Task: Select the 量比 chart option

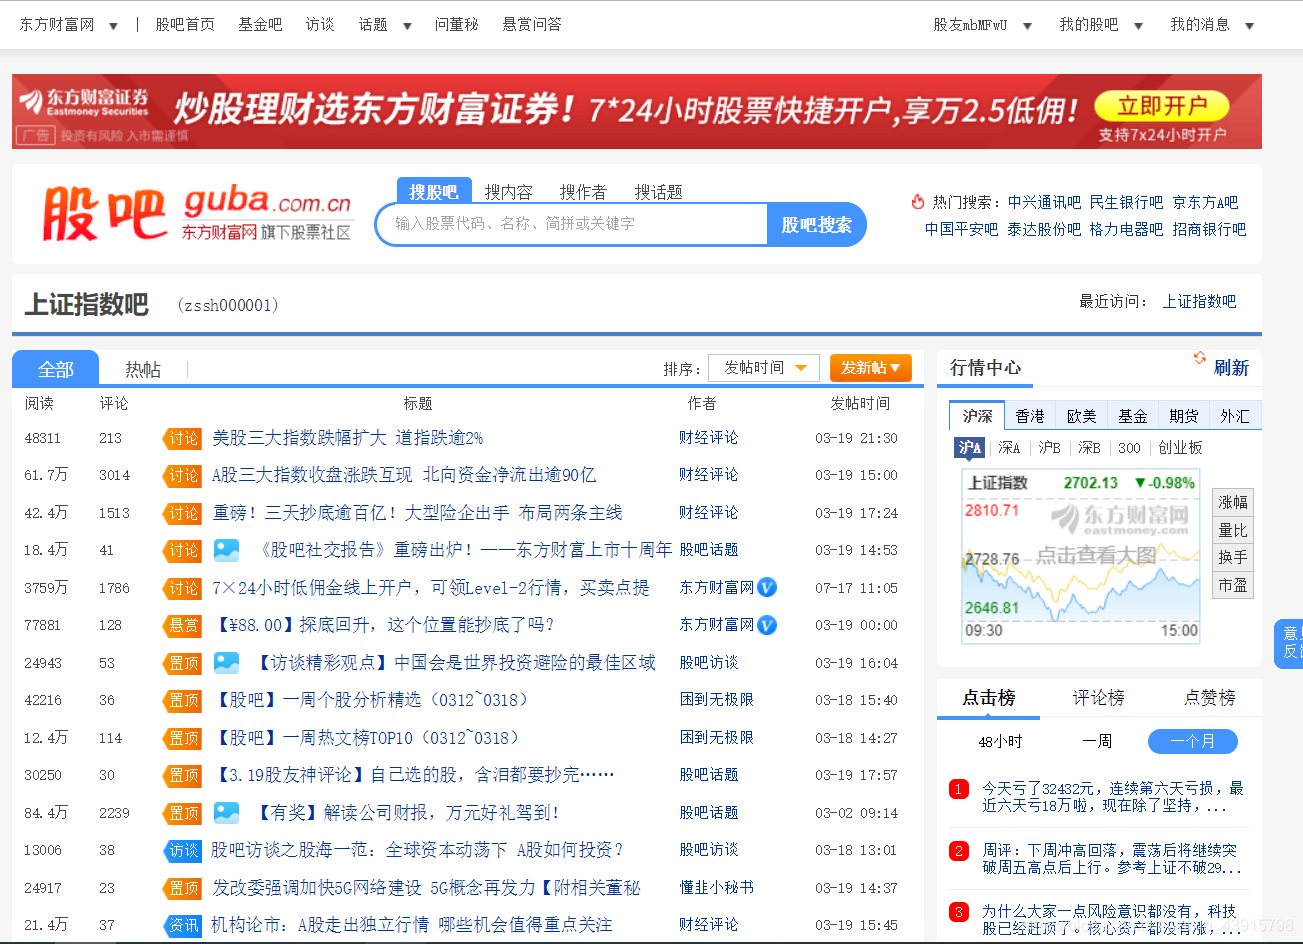Action: click(x=1233, y=530)
